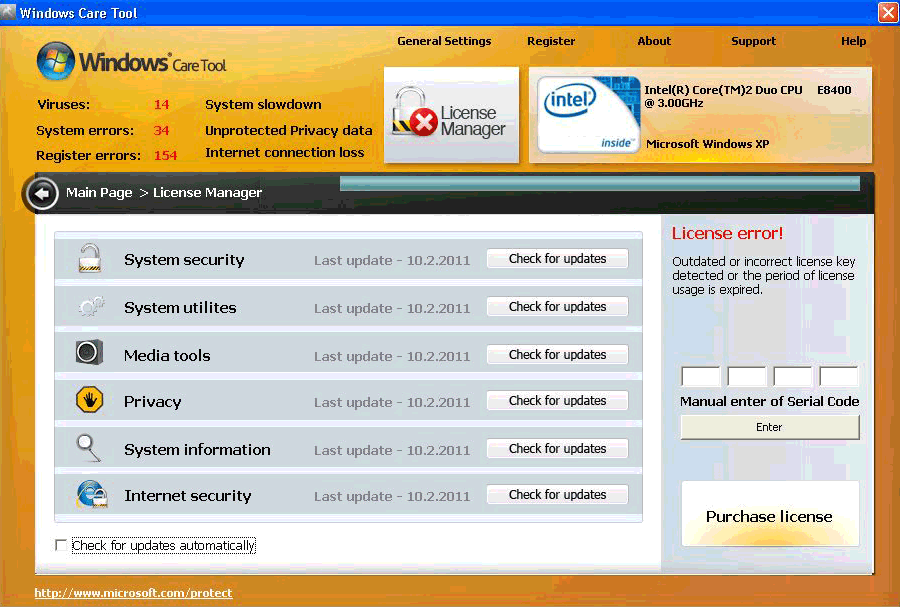Open the Support menu item
Image resolution: width=900 pixels, height=607 pixels.
click(753, 41)
